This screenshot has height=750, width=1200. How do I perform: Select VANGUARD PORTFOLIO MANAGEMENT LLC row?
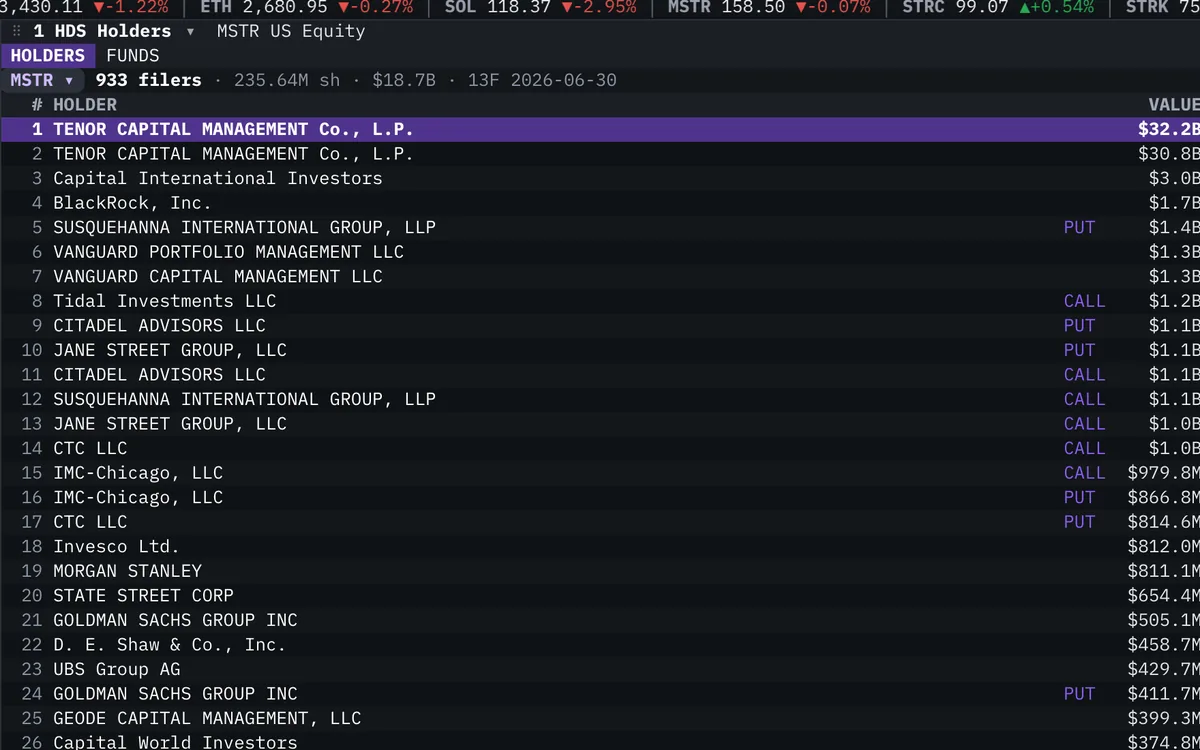coord(600,252)
